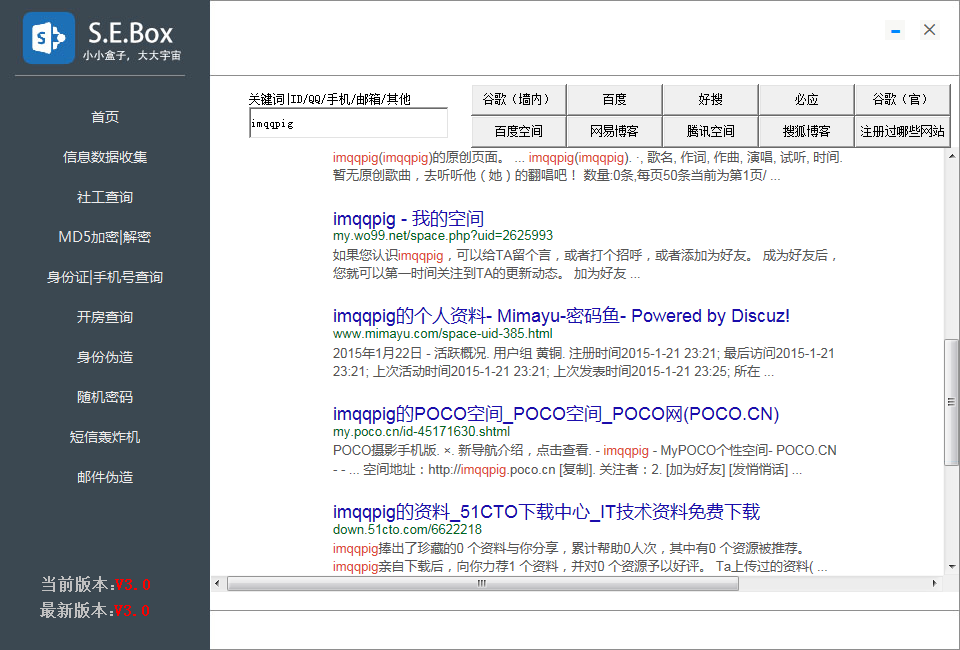Viewport: 960px width, 650px height.
Task: Click the 小小盒子，大大宇宙 slogan text
Action: click(x=132, y=56)
